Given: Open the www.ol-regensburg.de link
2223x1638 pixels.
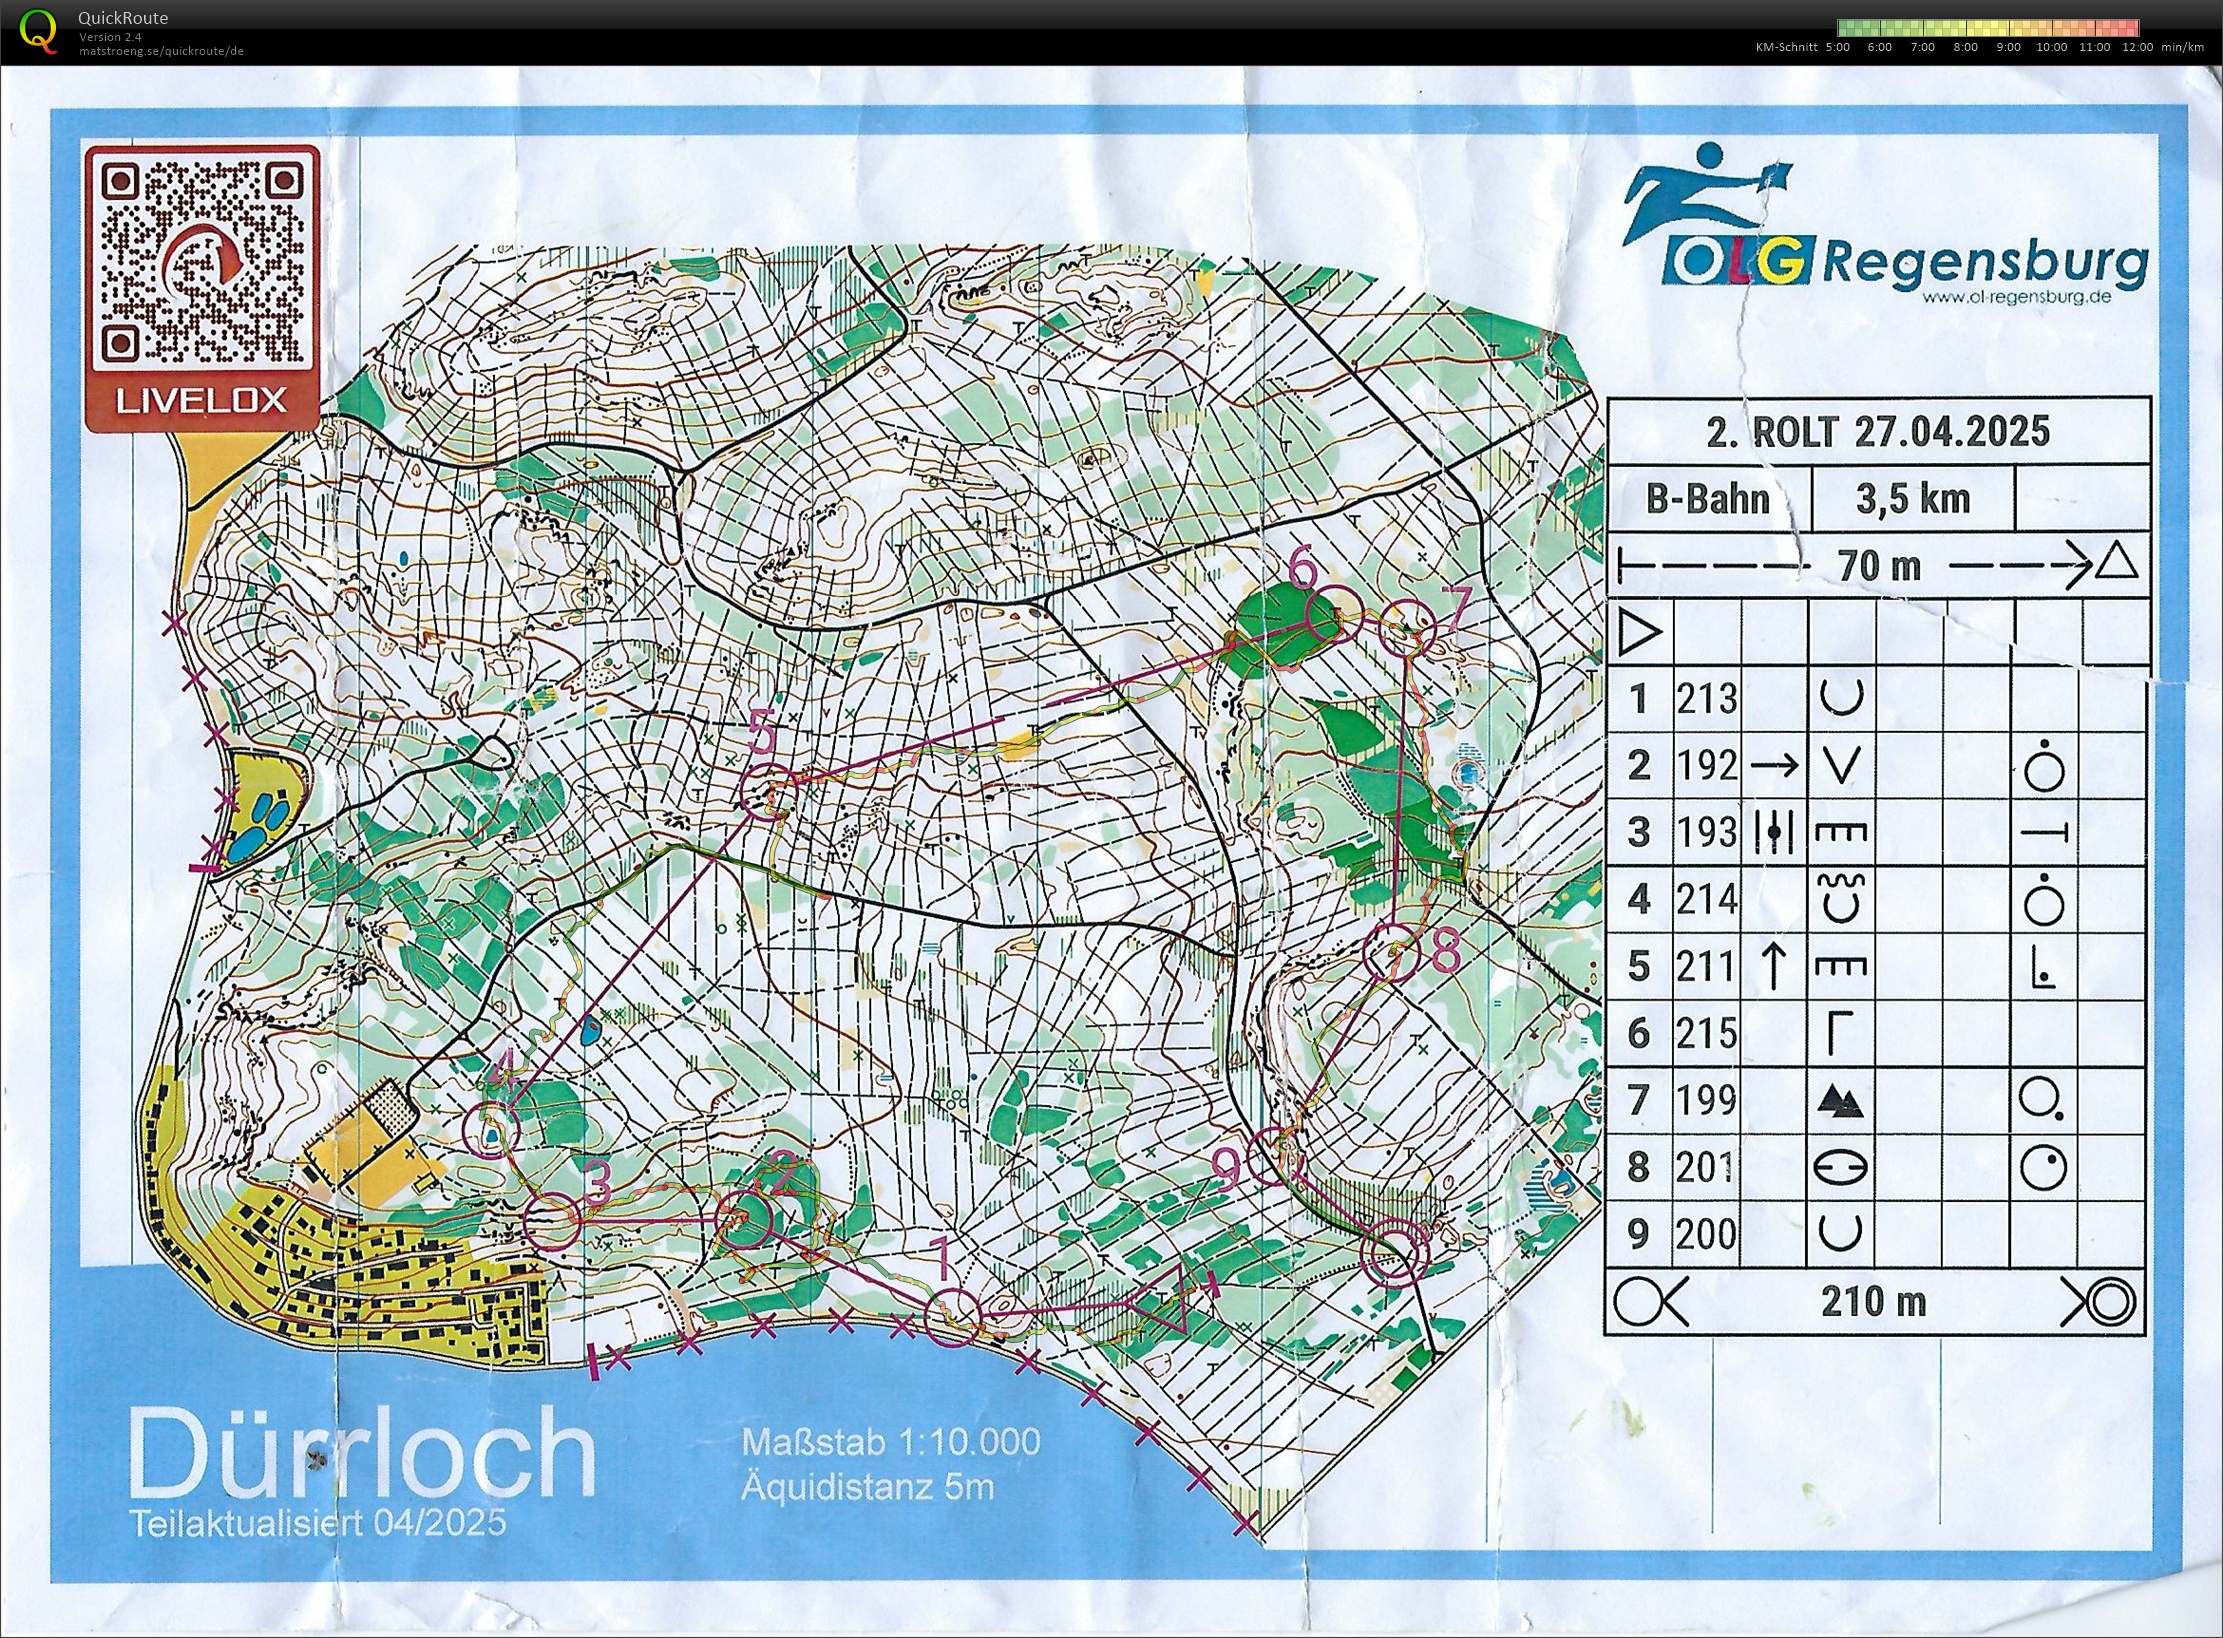Looking at the screenshot, I should (2015, 296).
